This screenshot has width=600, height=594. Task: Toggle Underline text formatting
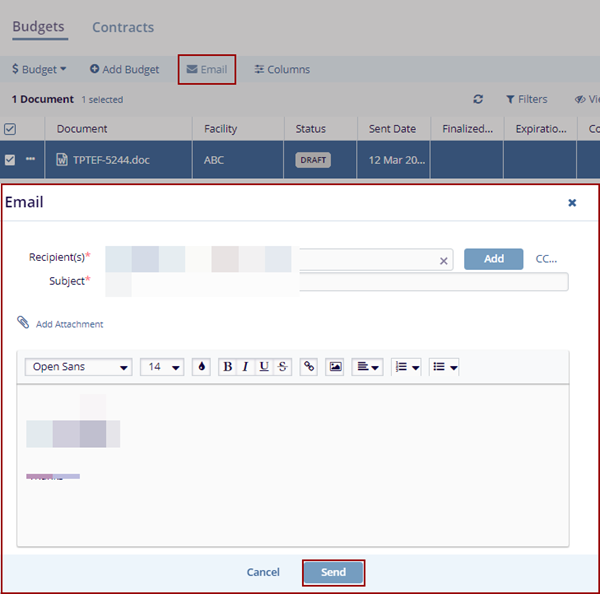264,367
